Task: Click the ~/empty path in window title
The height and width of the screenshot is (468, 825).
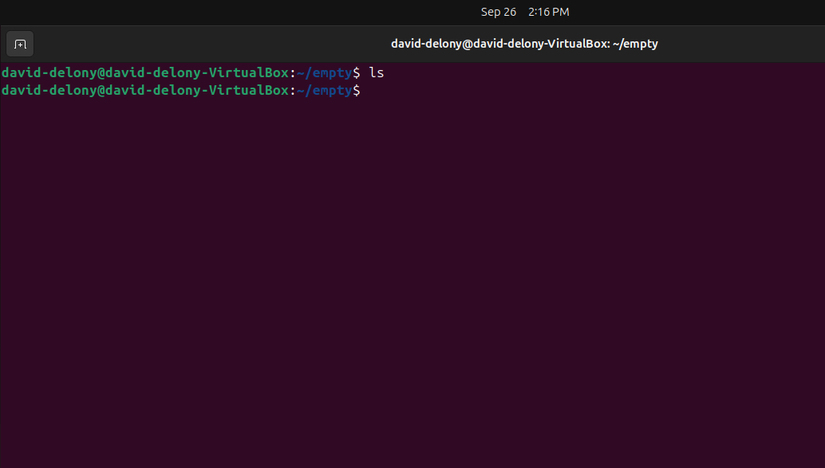Action: 636,44
